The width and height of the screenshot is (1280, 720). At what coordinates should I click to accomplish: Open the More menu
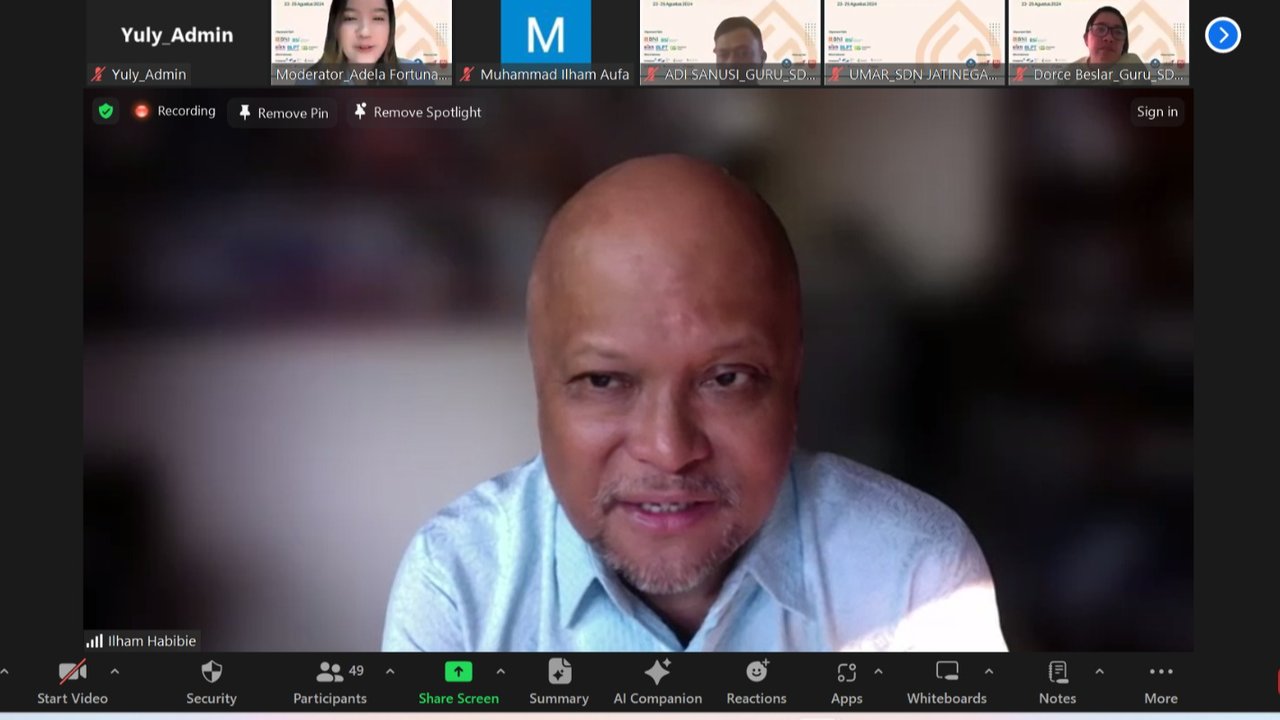coord(1160,682)
